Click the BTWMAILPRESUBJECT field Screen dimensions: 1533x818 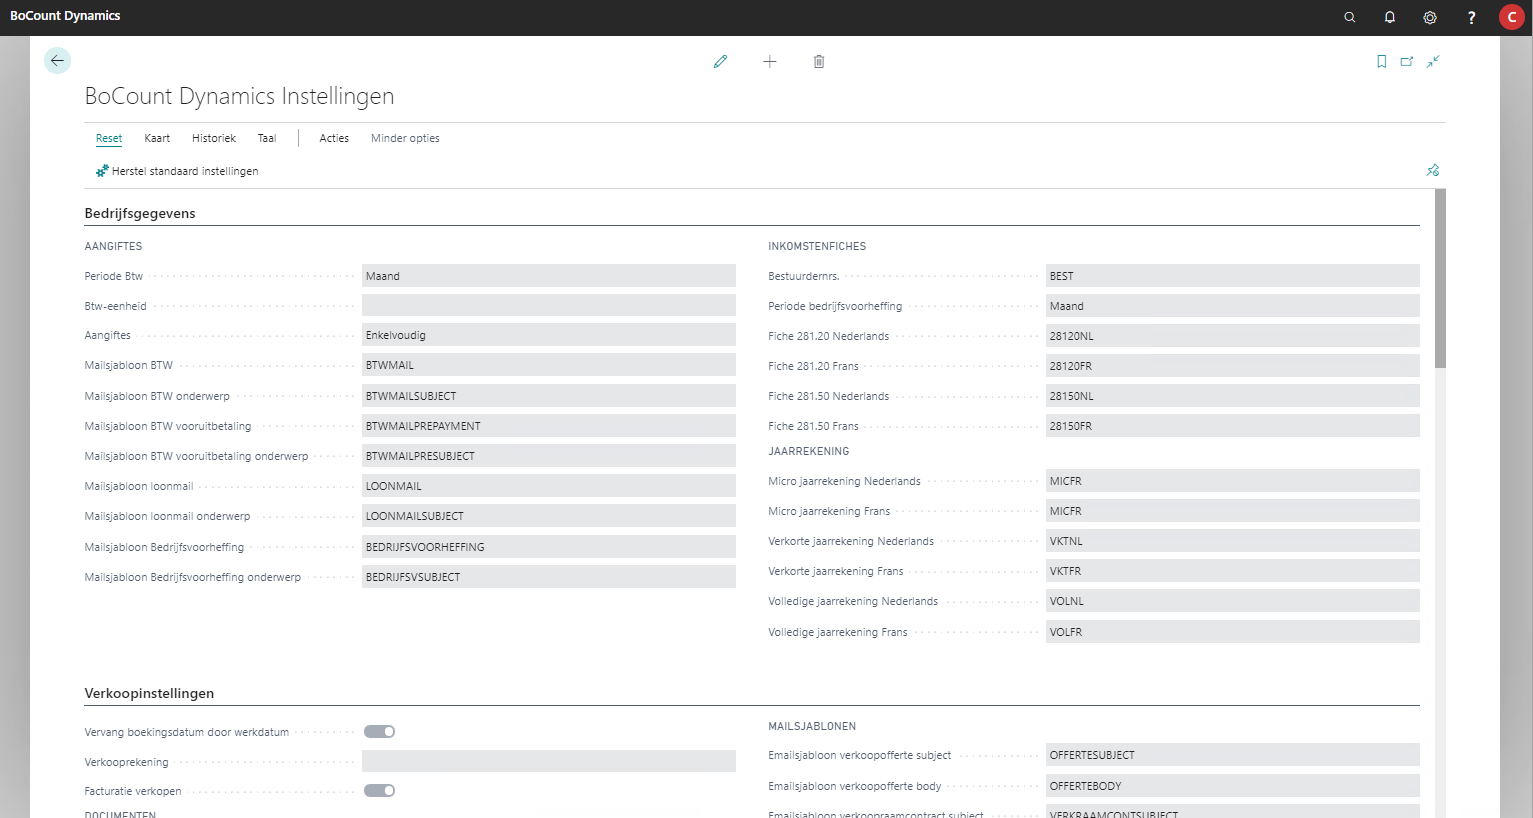coord(549,456)
